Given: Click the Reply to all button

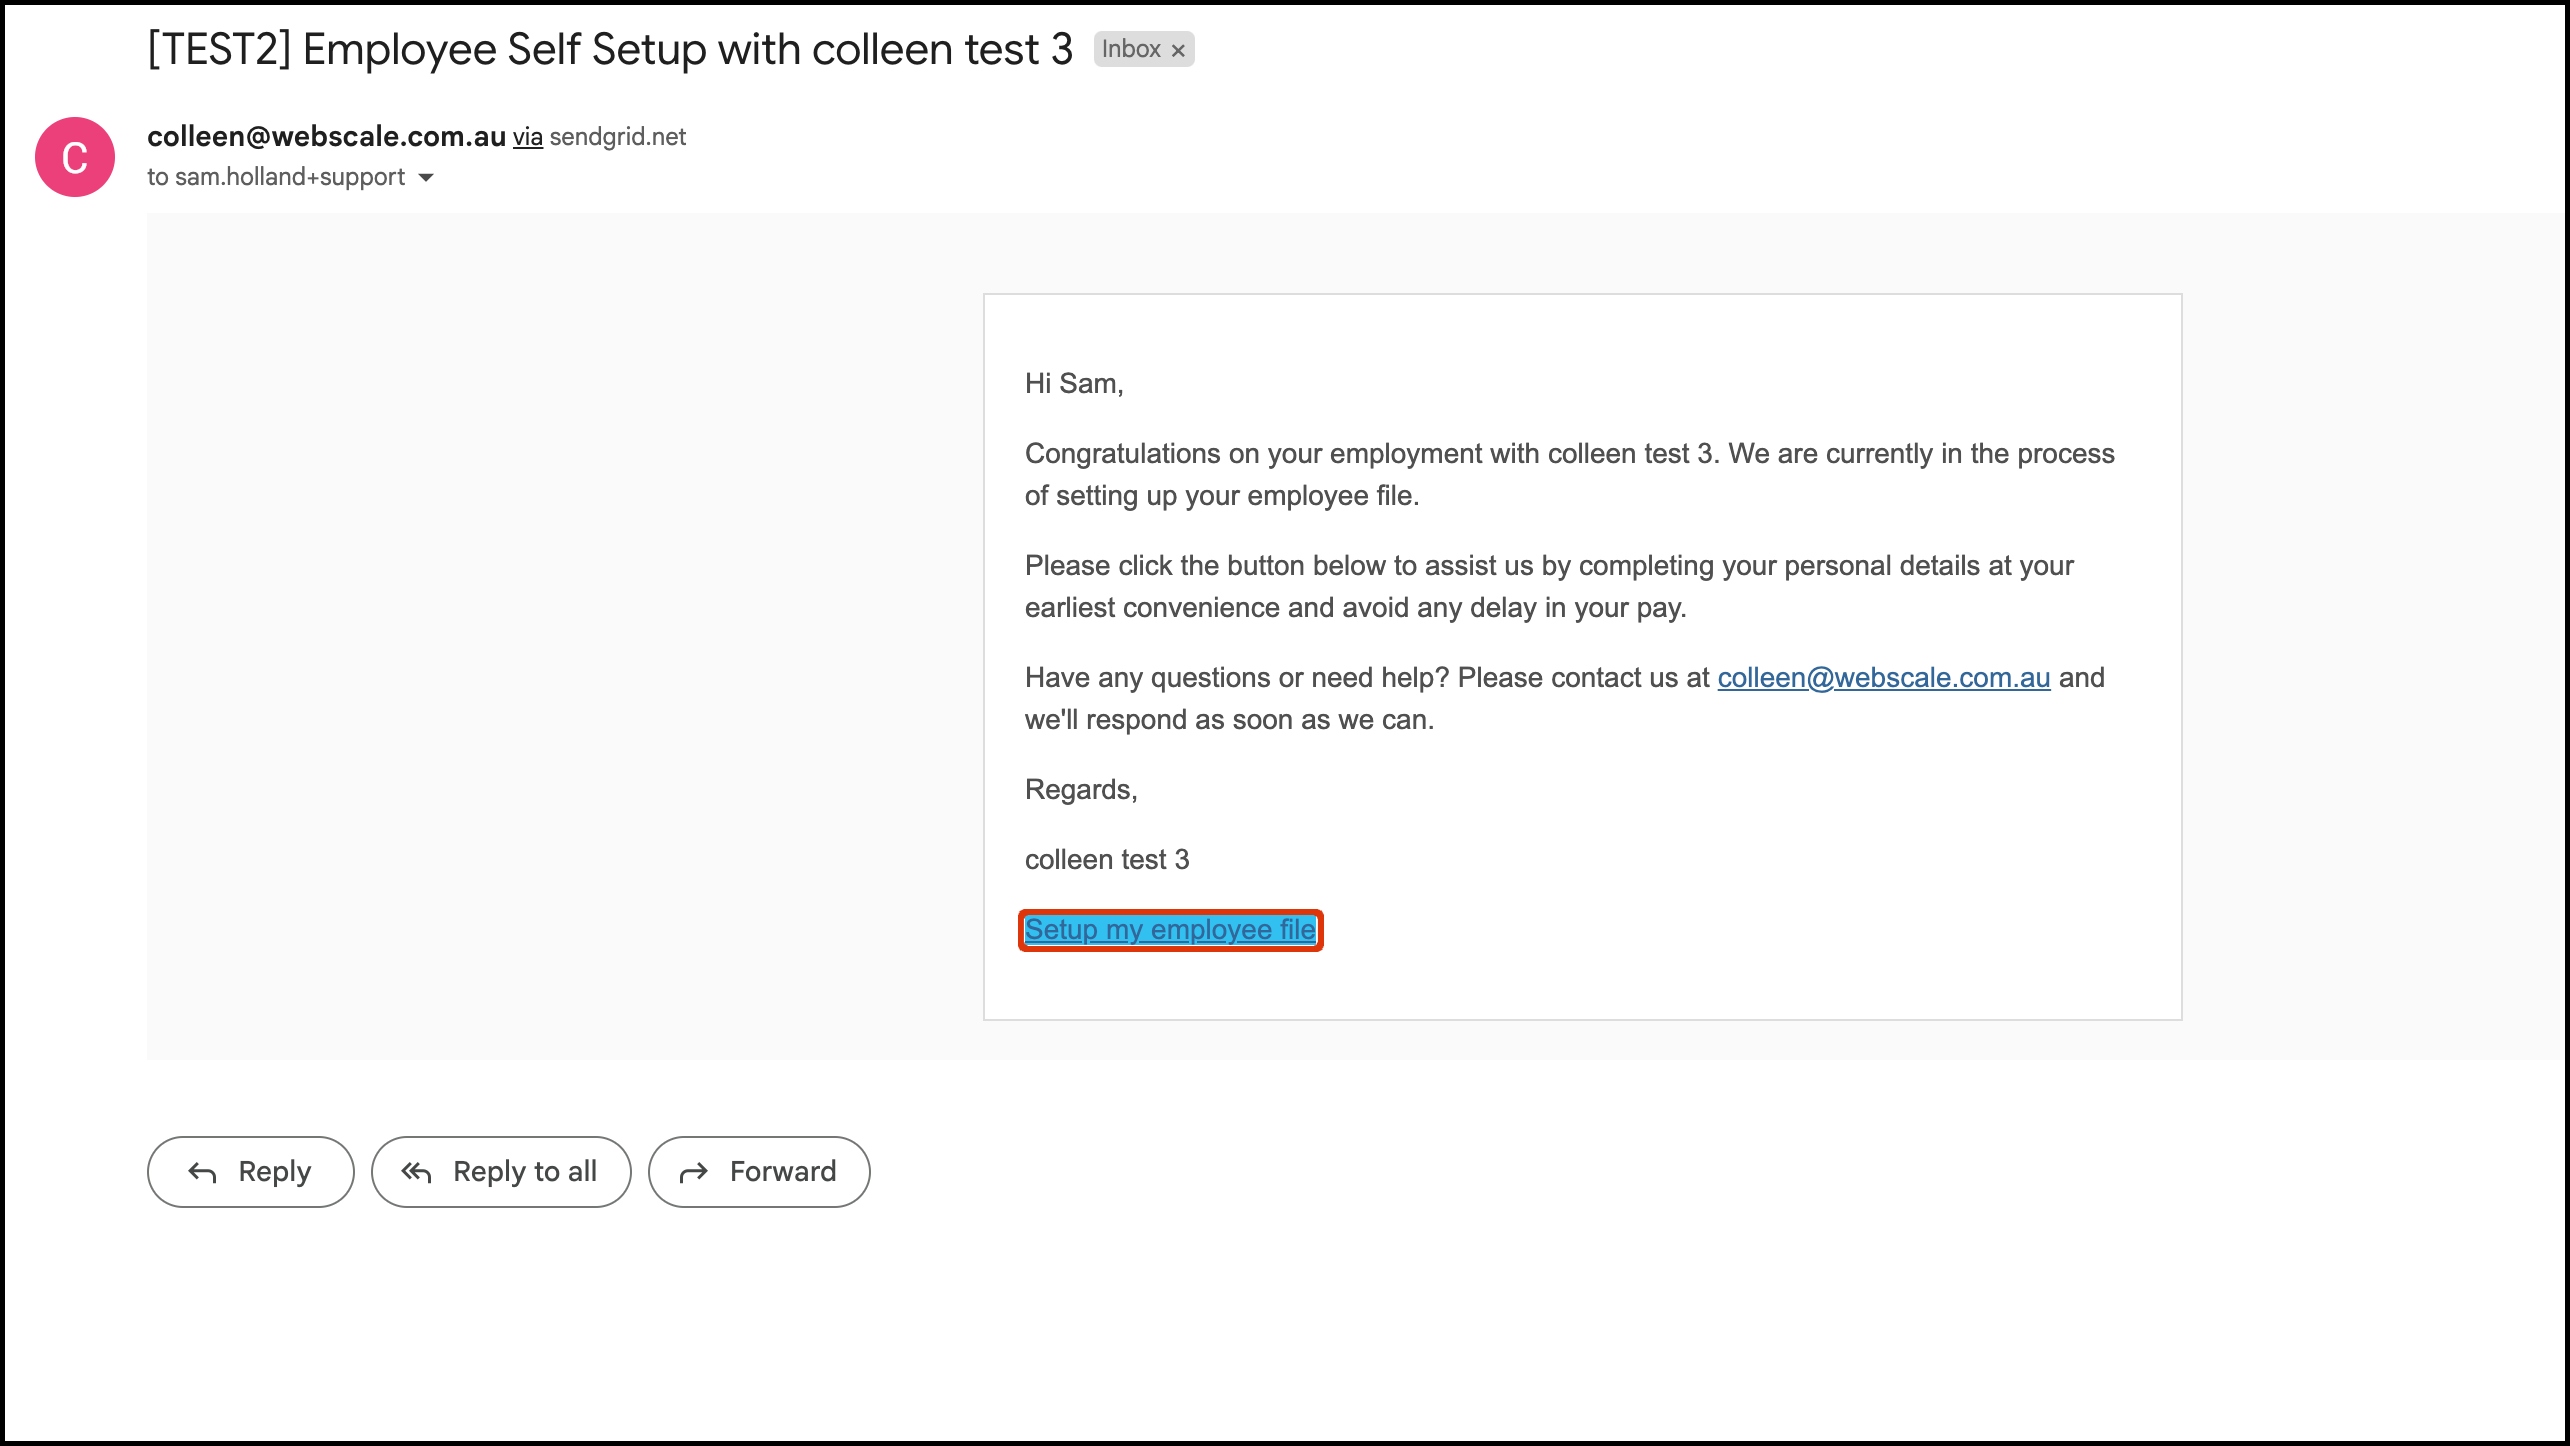Looking at the screenshot, I should [500, 1171].
